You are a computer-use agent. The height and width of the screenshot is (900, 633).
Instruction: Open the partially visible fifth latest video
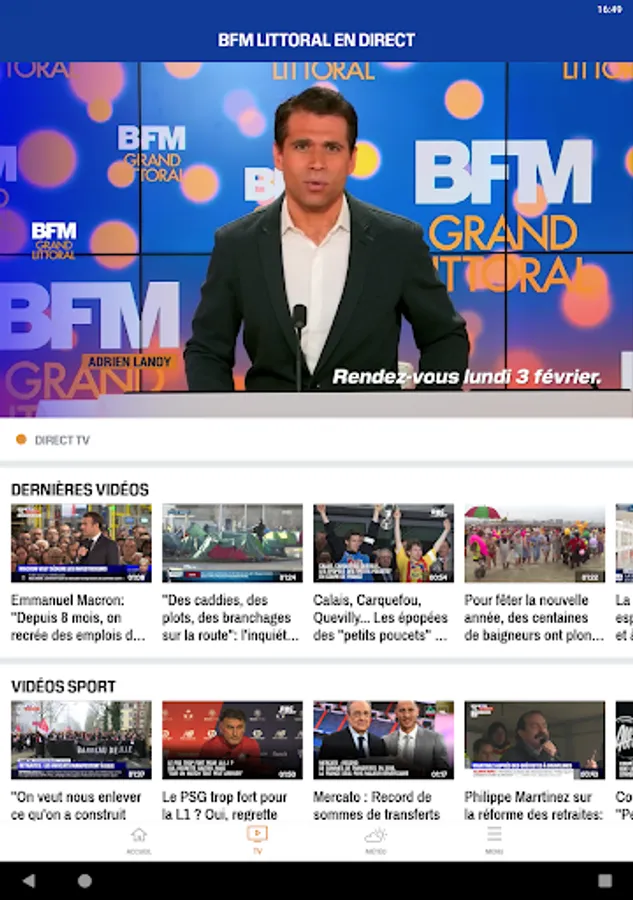(624, 543)
